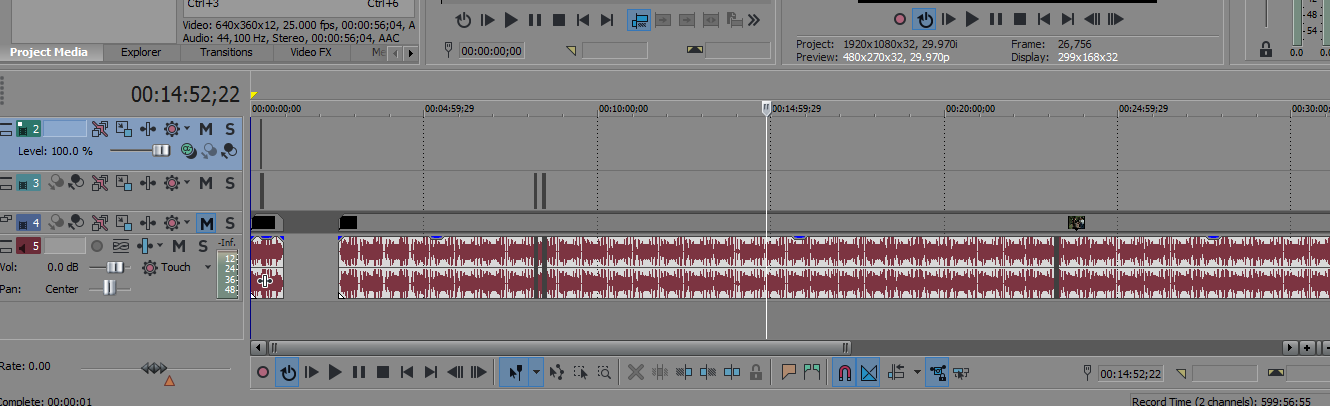This screenshot has width=1330, height=406.
Task: Click the rate scrub slider
Action: click(155, 368)
